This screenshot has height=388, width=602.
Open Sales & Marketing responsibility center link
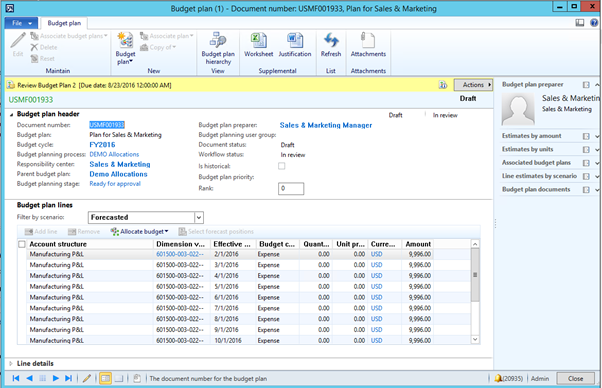[x=120, y=164]
